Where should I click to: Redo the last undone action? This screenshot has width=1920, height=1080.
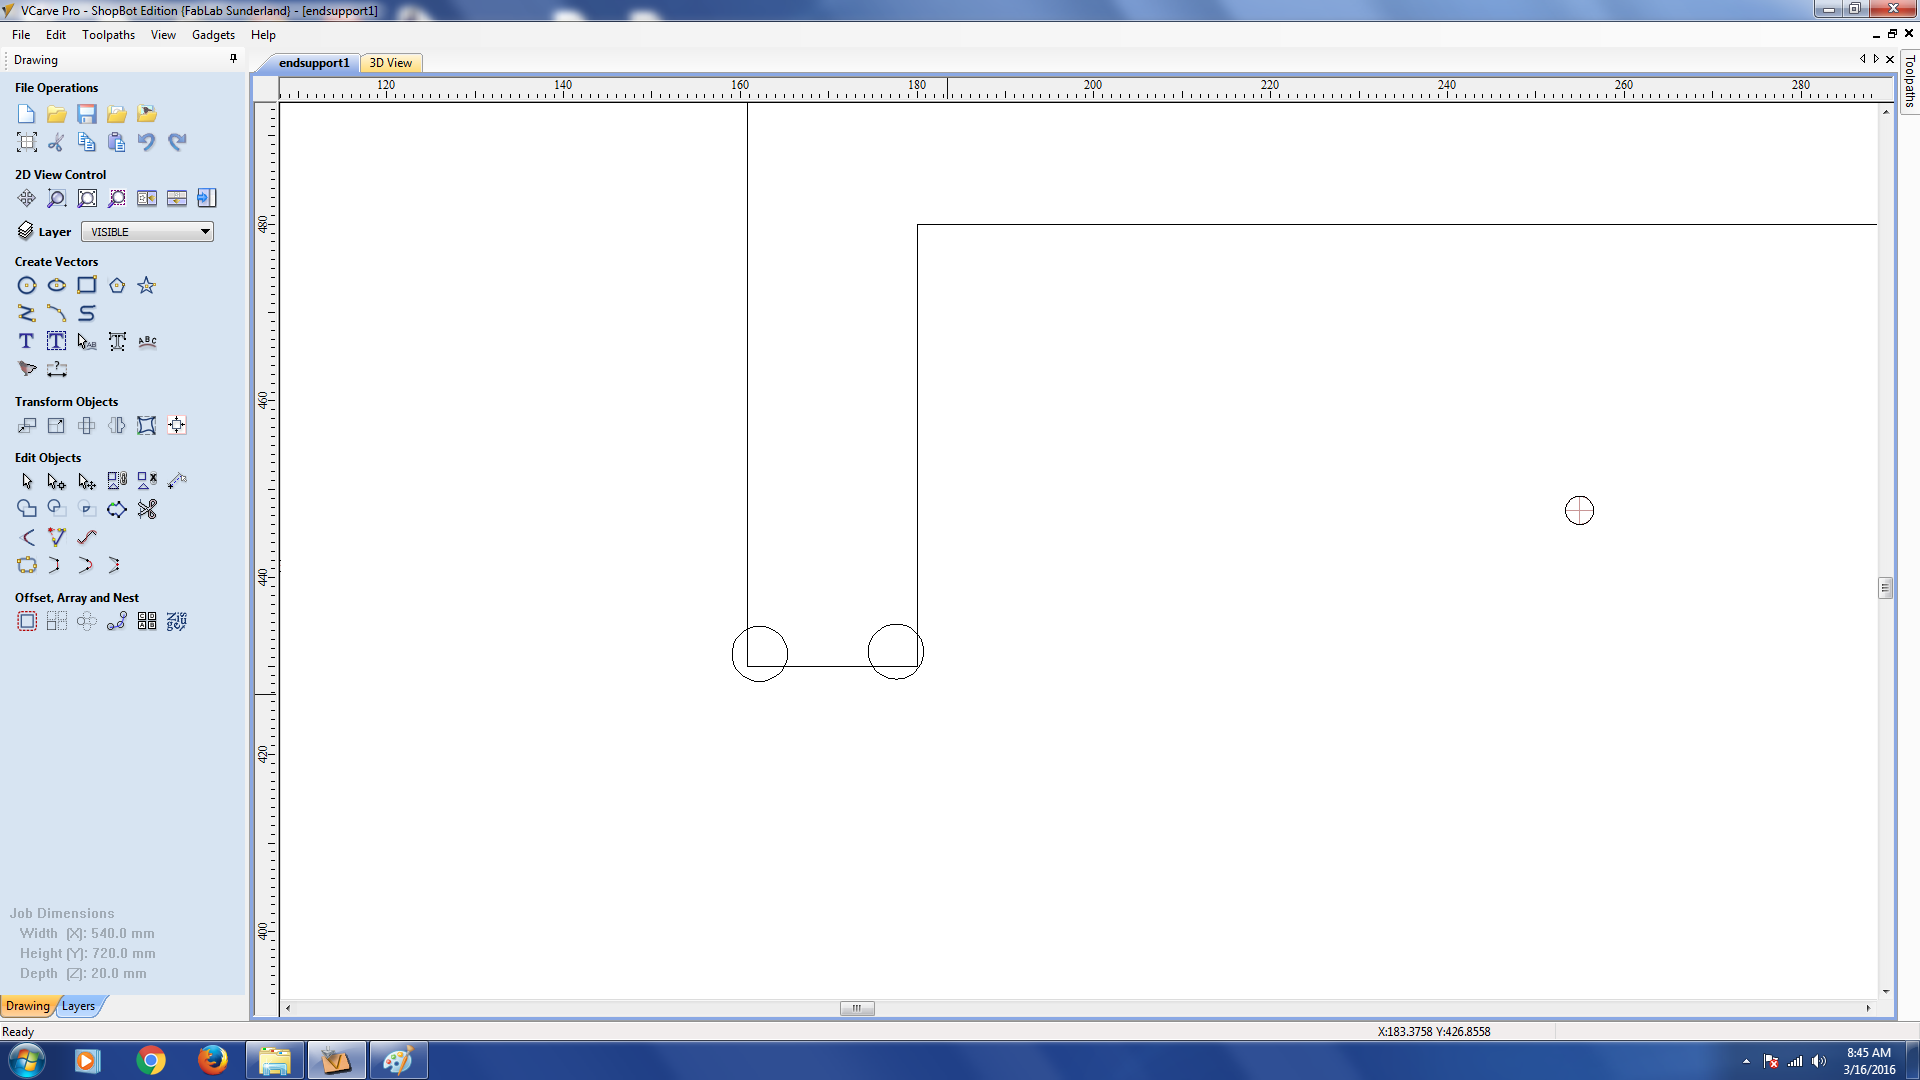click(177, 142)
